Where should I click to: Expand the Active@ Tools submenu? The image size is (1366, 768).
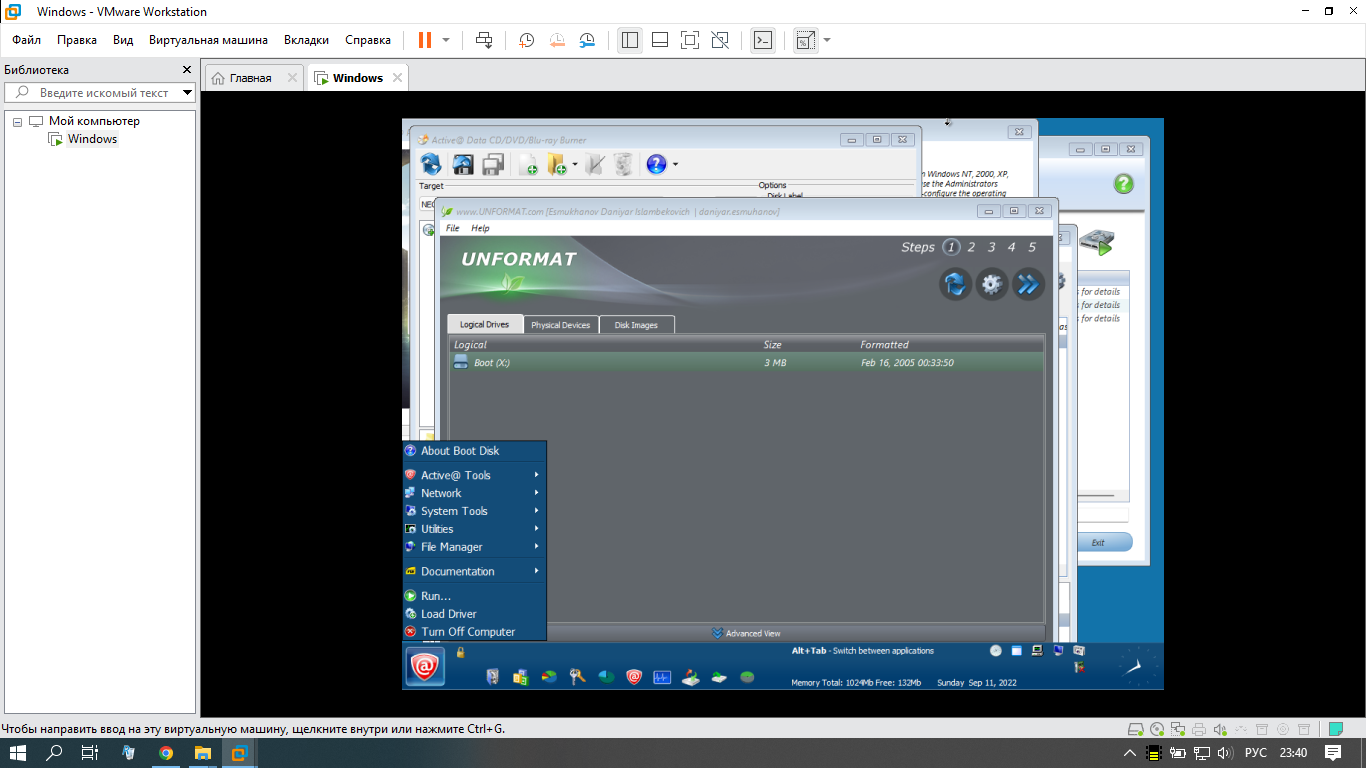point(475,475)
